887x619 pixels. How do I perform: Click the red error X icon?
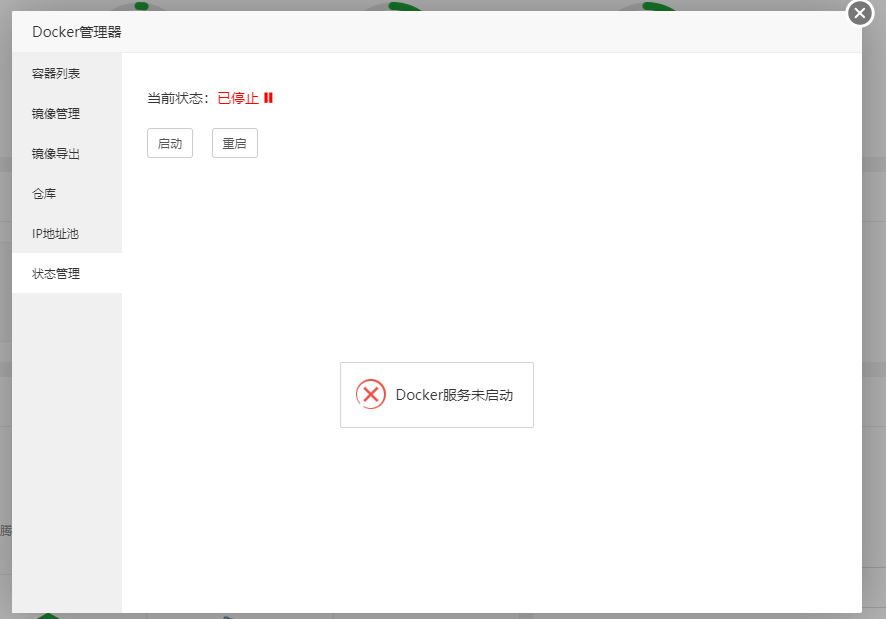(x=371, y=394)
